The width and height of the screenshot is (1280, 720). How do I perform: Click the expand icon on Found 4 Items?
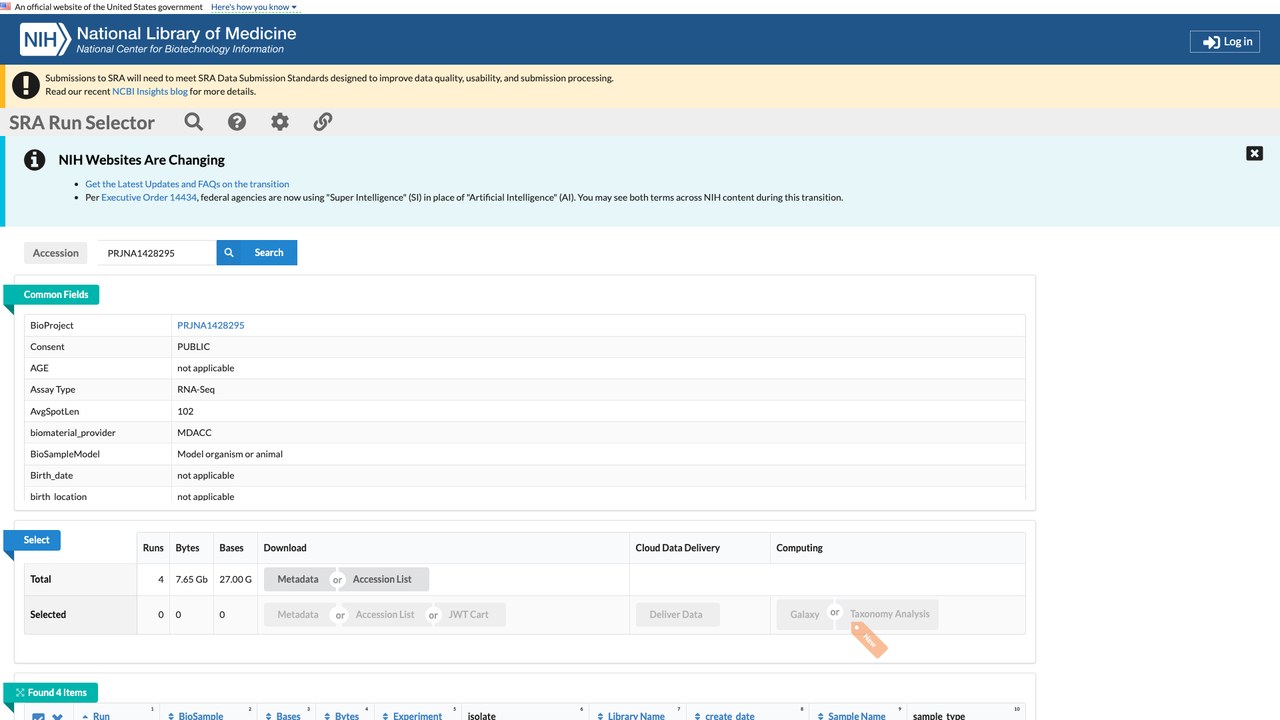tap(20, 693)
